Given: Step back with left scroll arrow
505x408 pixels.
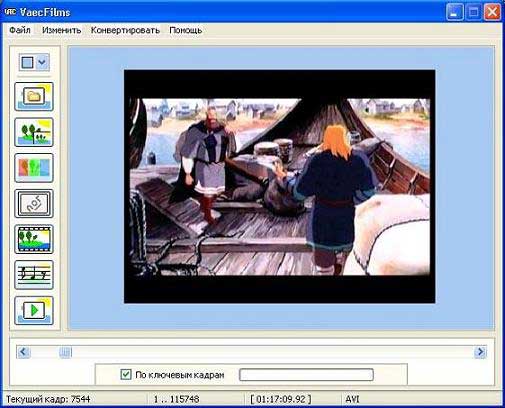Looking at the screenshot, I should tap(23, 352).
